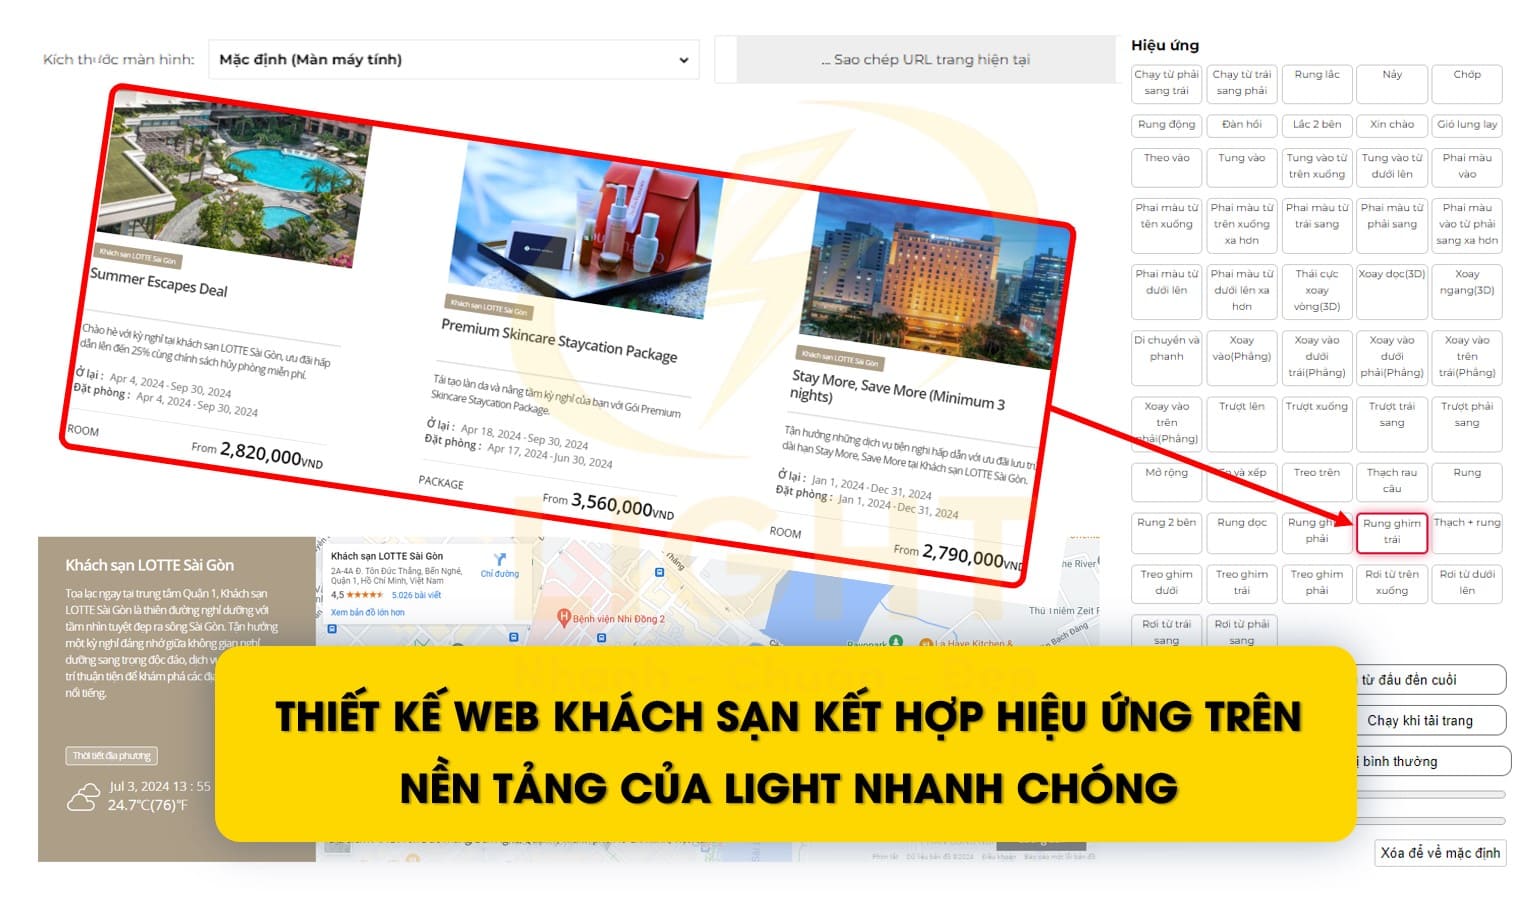Choose the 'Thạch + rung' effect
This screenshot has width=1531, height=899.
[x=1466, y=532]
